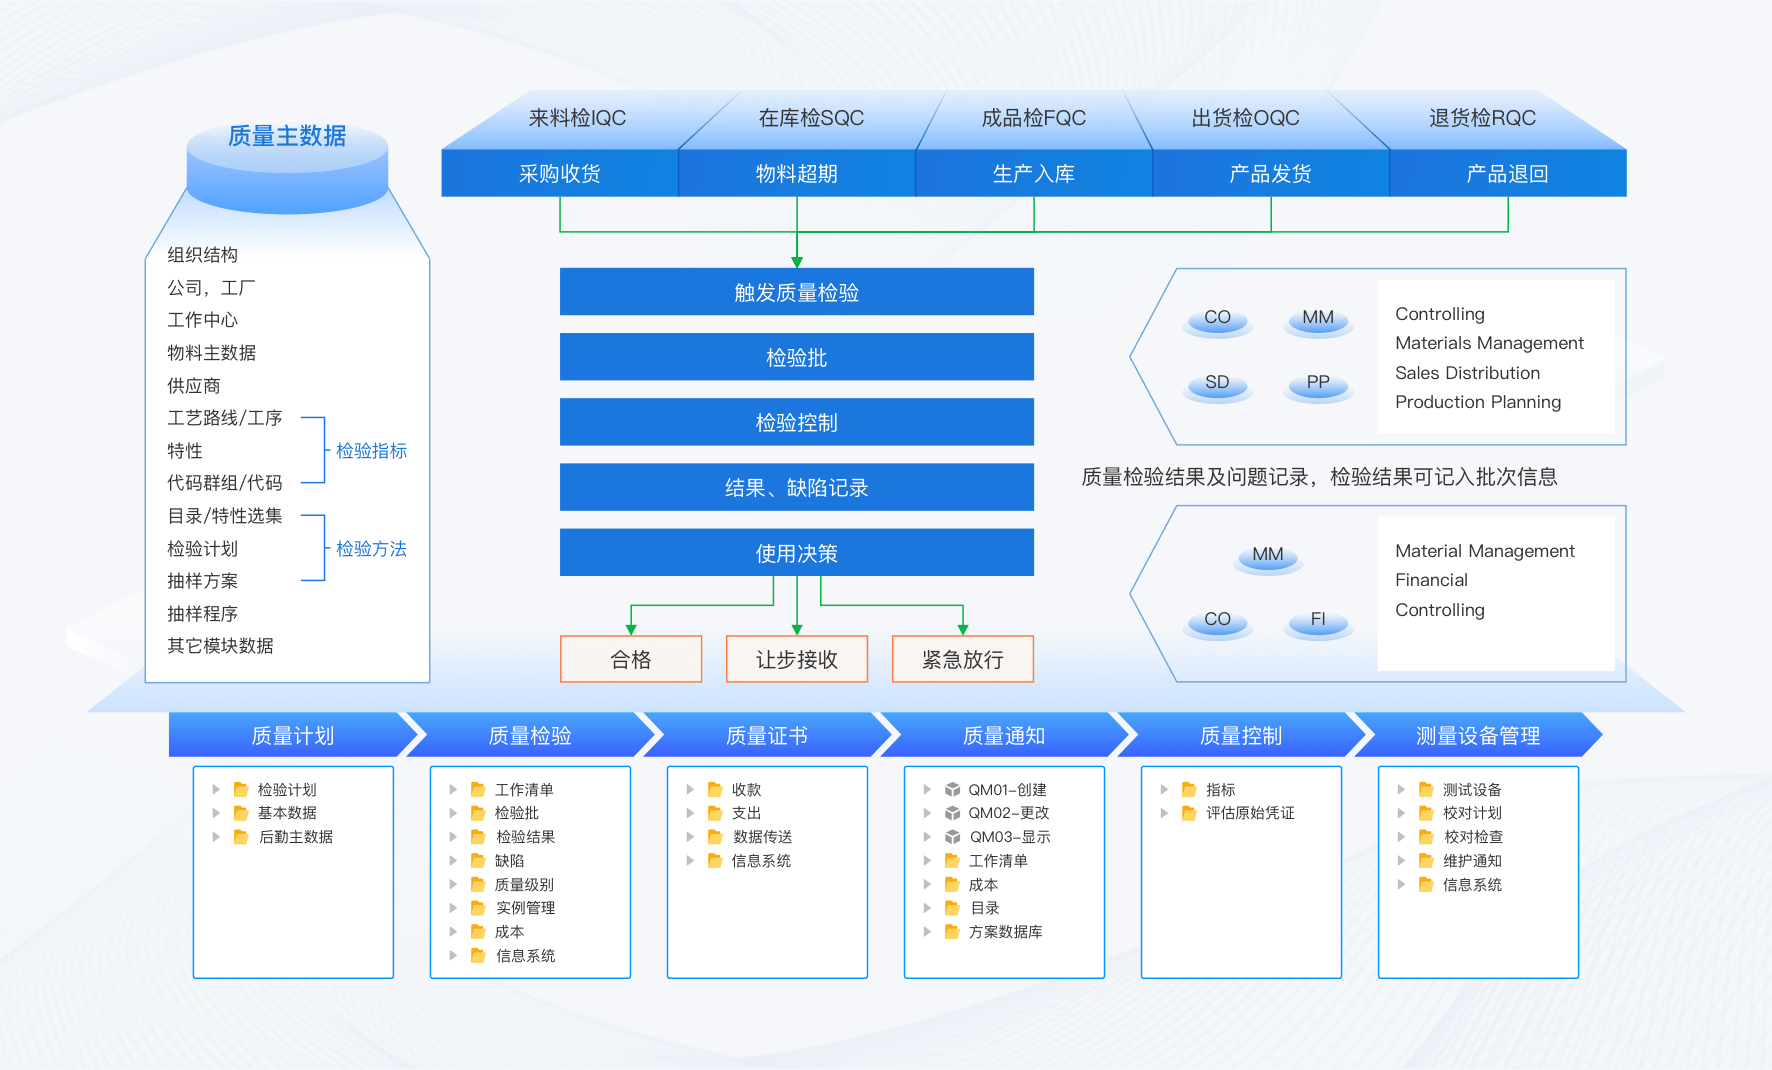Open the 测量设备管理 tab
Image resolution: width=1772 pixels, height=1070 pixels.
coord(1477,736)
